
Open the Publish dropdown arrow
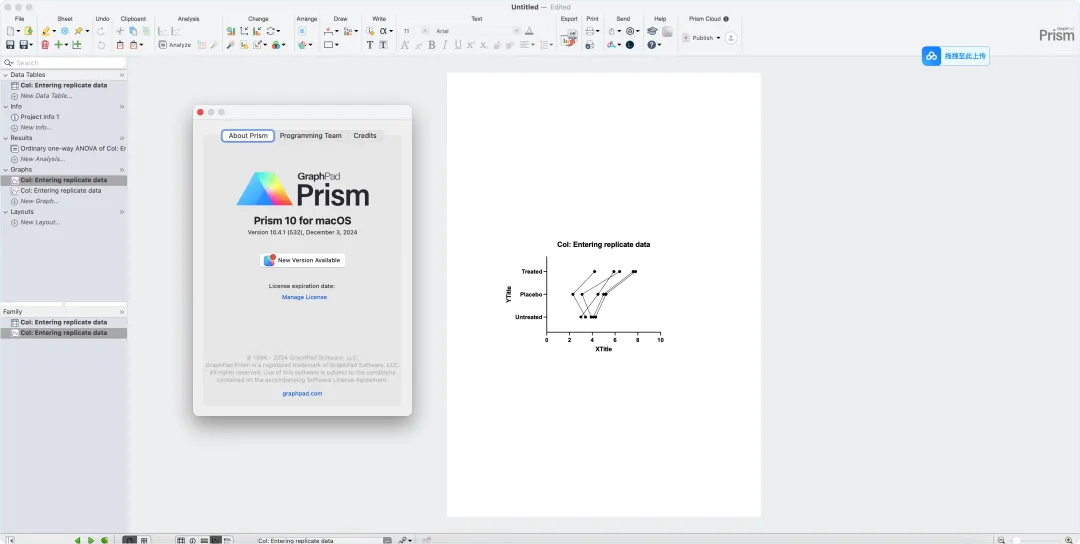(718, 38)
